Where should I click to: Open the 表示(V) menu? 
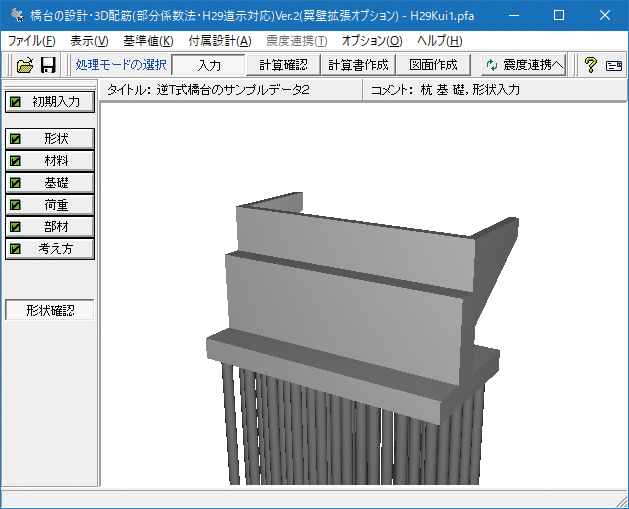pyautogui.click(x=89, y=41)
